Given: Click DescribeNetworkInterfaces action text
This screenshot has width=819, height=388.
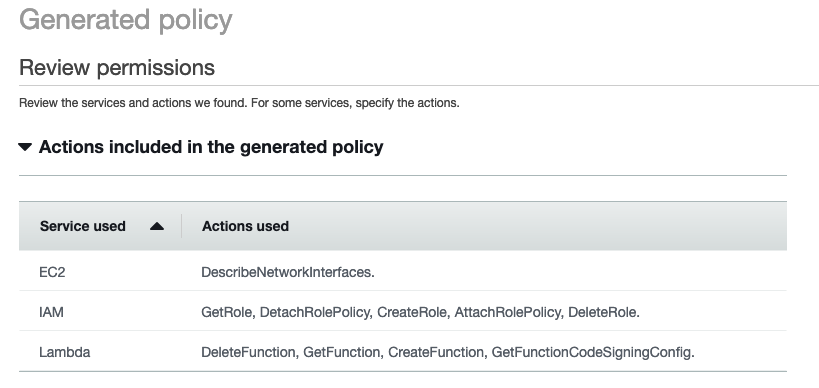Looking at the screenshot, I should coord(288,272).
